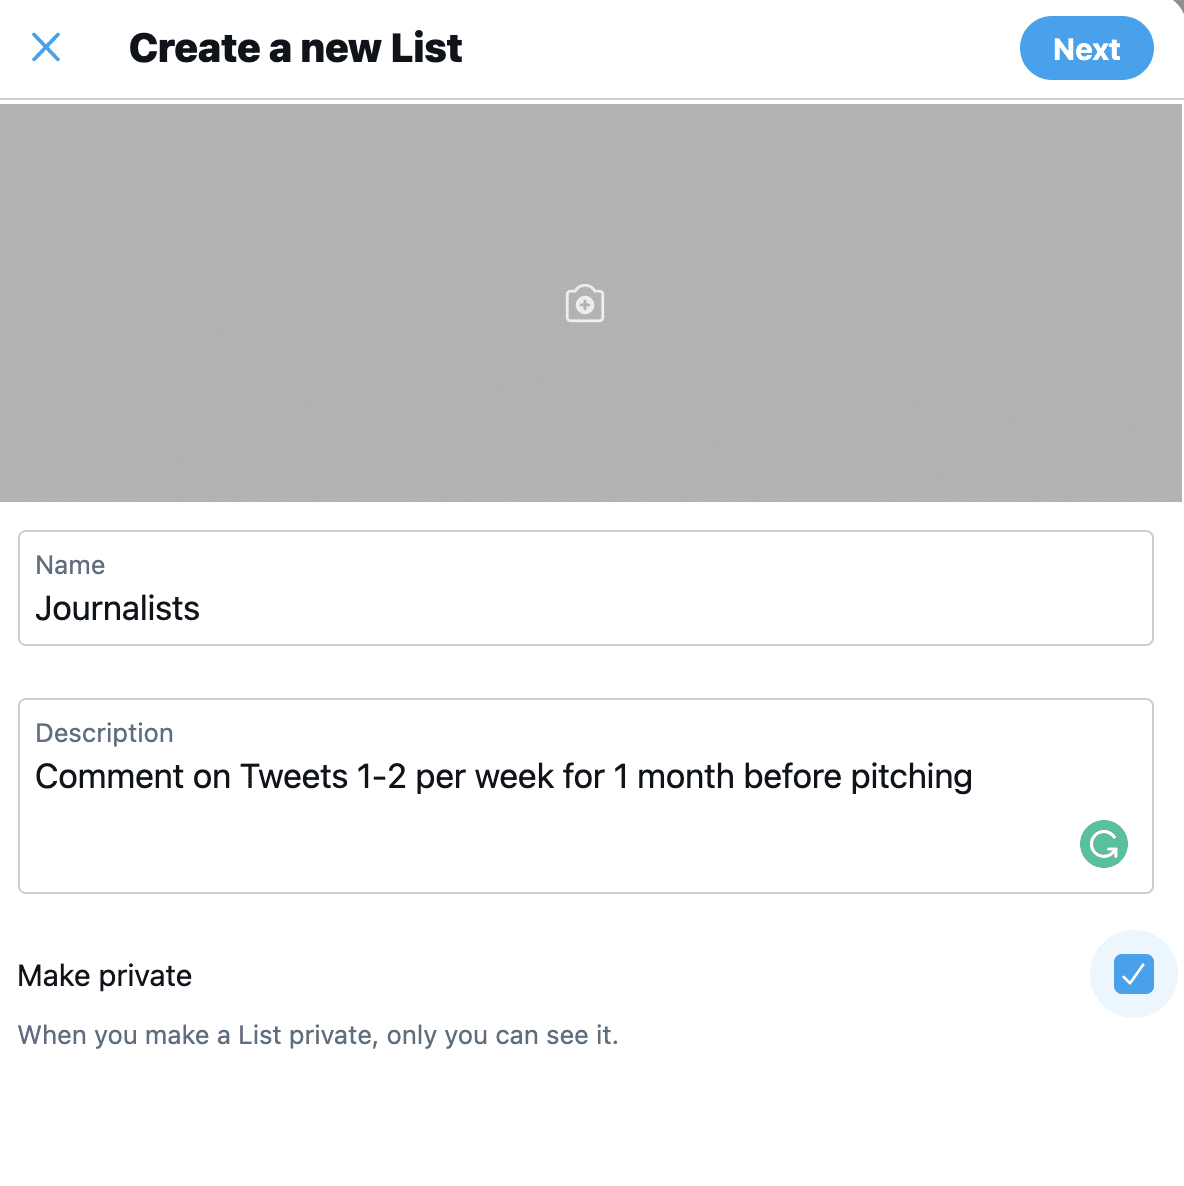Click the add banner photo camera icon

(x=585, y=304)
